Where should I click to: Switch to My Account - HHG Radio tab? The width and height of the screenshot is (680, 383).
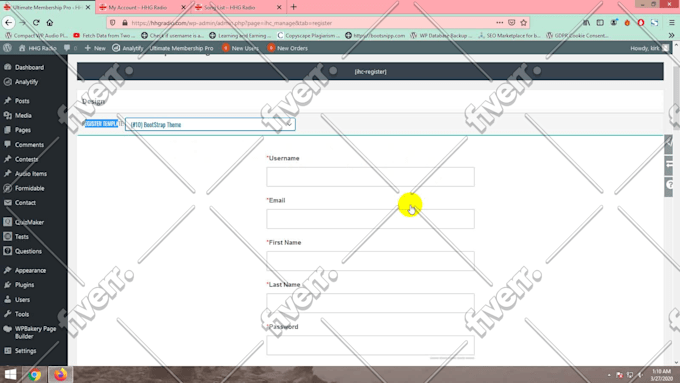(138, 7)
